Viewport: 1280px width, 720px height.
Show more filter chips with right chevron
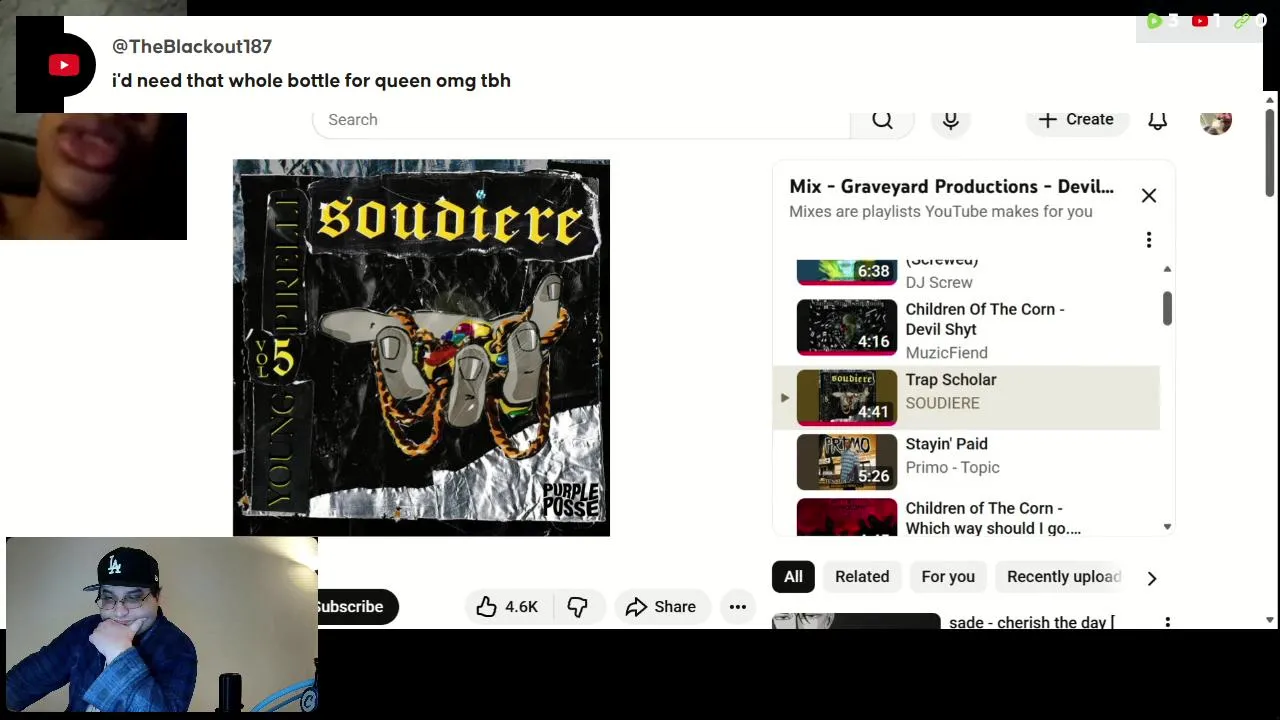pyautogui.click(x=1152, y=578)
